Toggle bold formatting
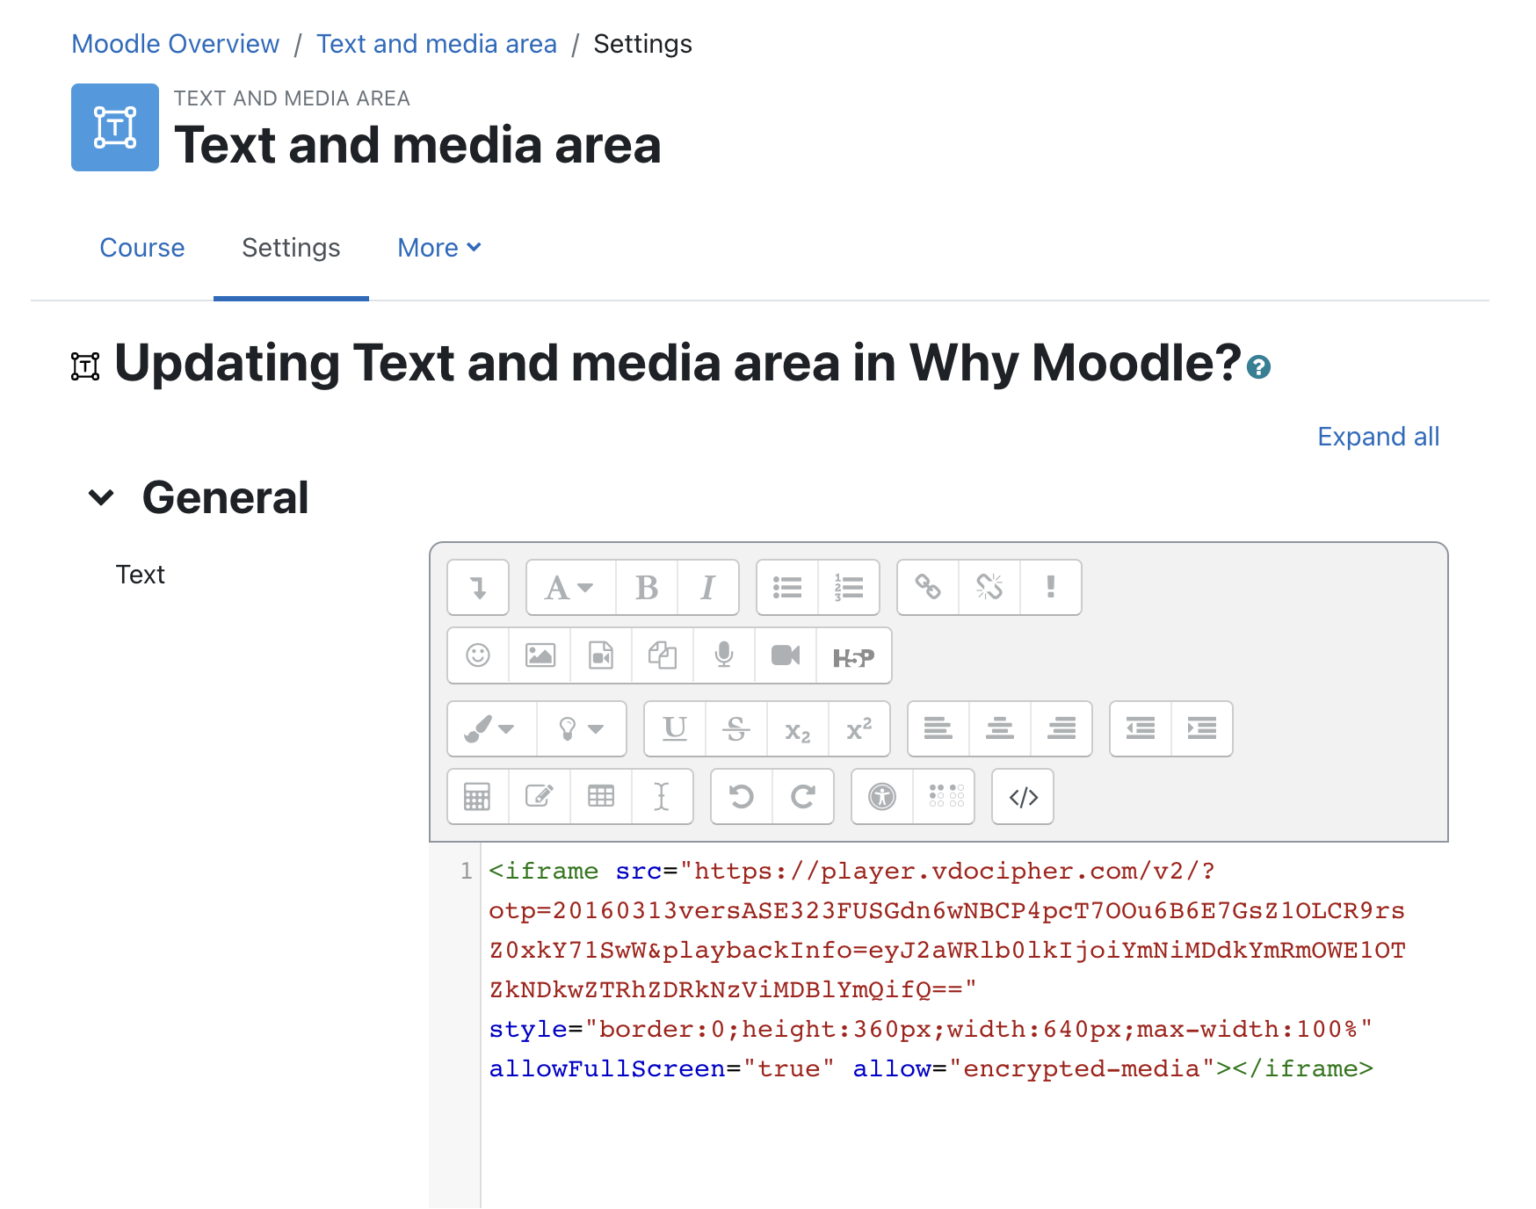This screenshot has width=1536, height=1209. point(646,588)
